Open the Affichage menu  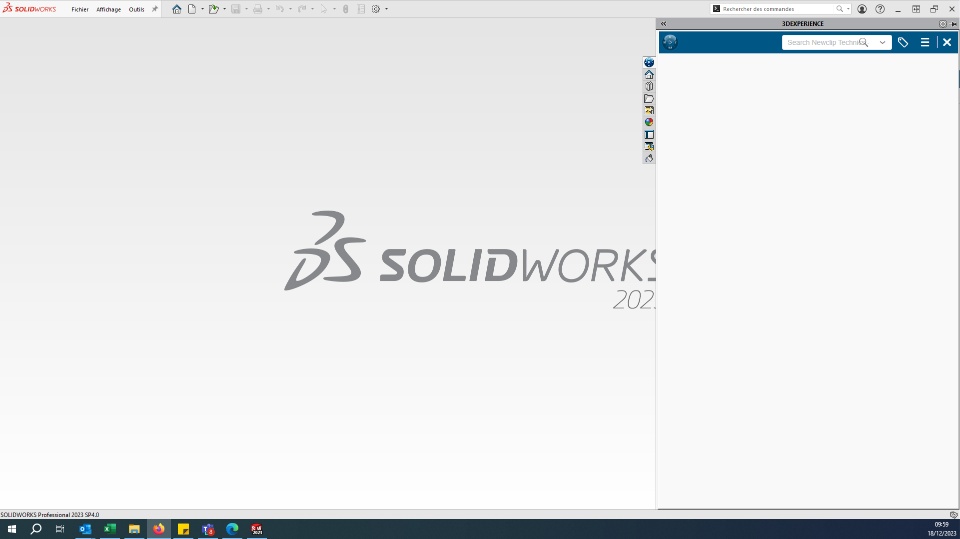coord(108,9)
